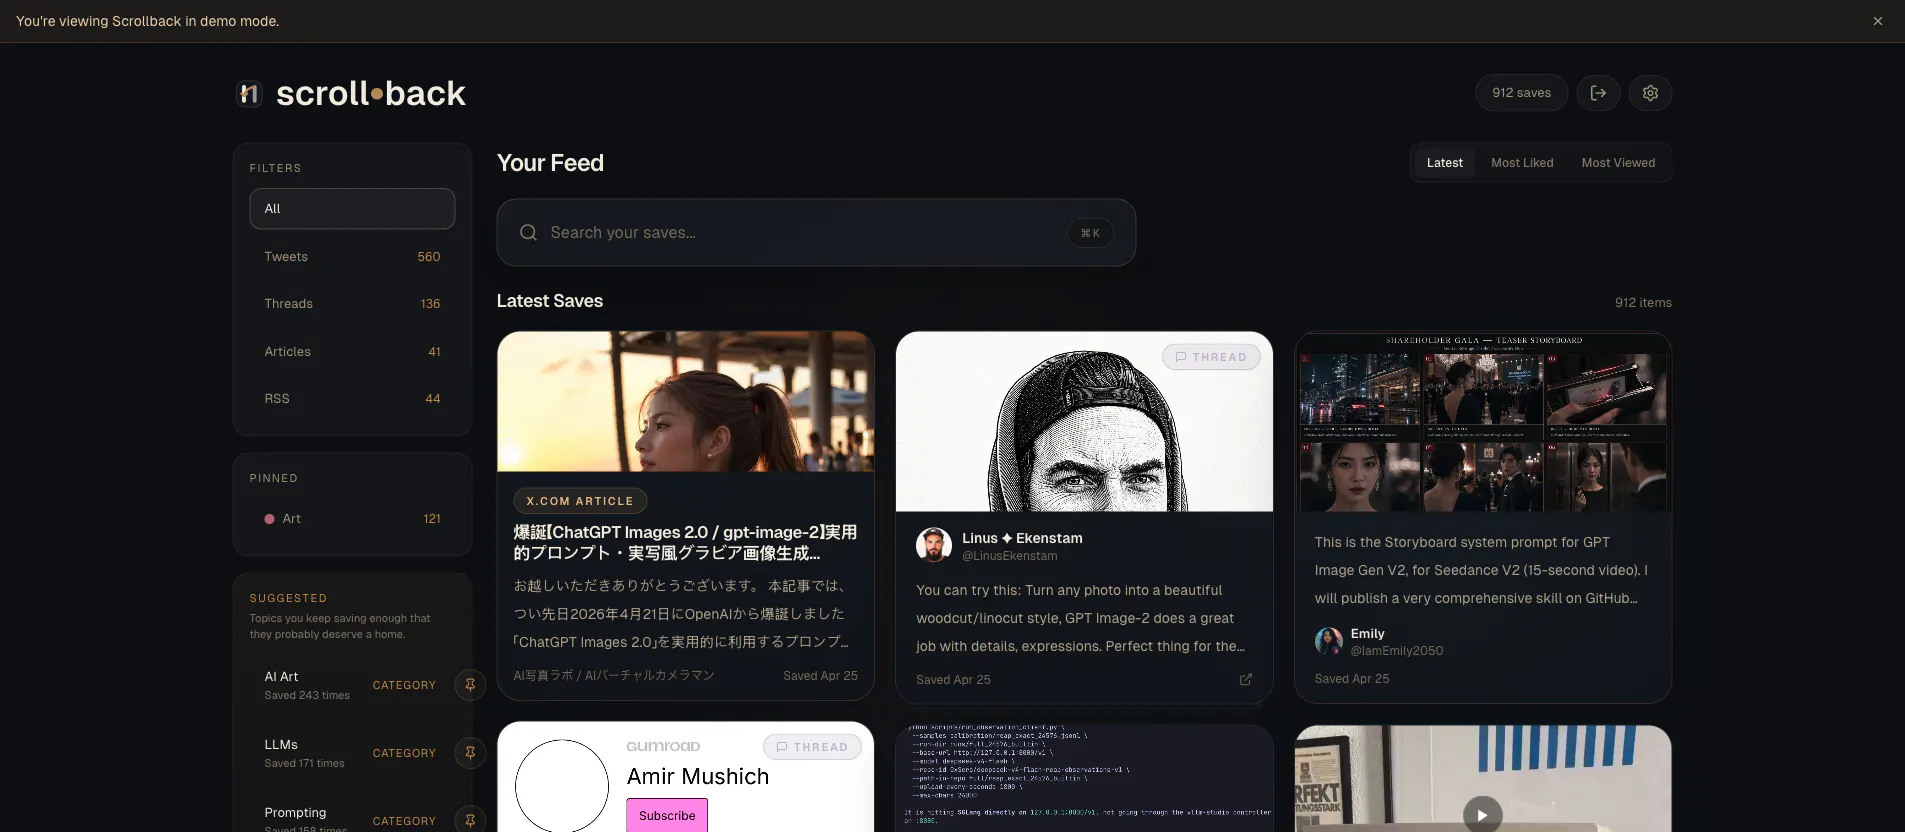Click the Saved 171 times label

(x=304, y=764)
